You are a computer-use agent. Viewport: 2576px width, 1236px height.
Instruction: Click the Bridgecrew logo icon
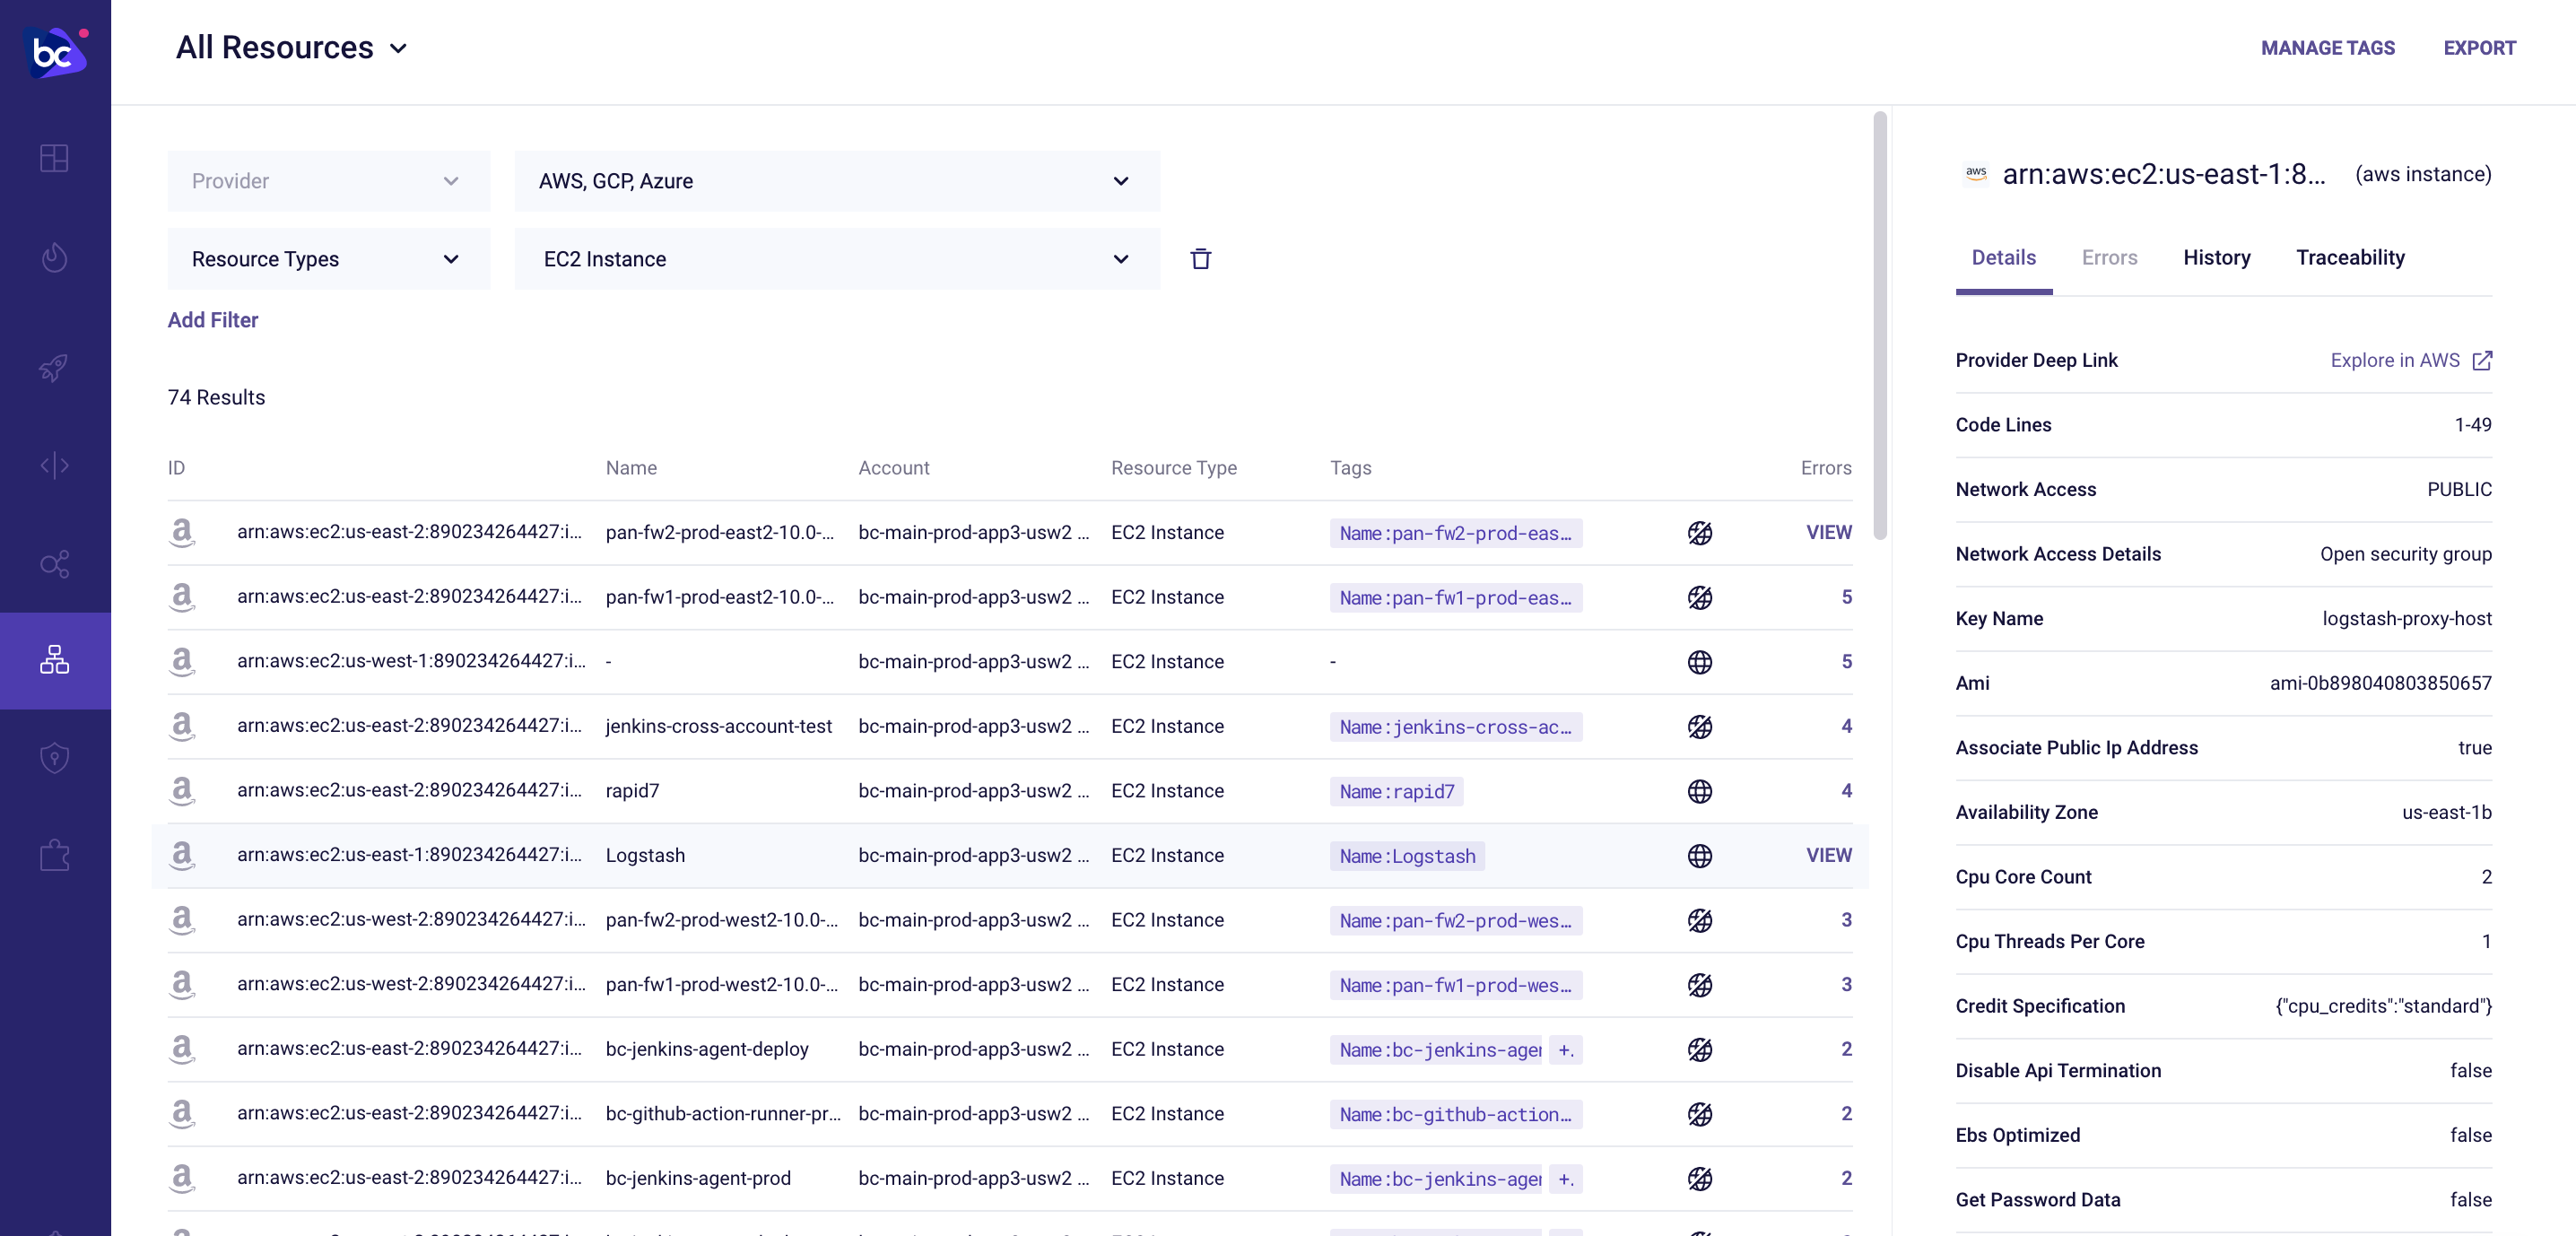55,51
